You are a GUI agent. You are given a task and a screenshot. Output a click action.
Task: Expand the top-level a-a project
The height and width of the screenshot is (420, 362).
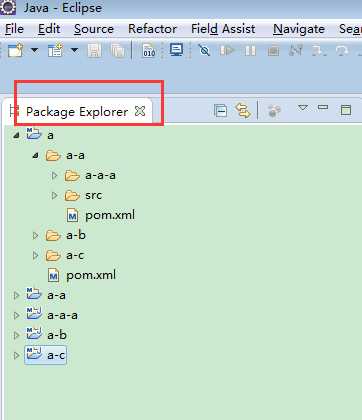point(16,295)
